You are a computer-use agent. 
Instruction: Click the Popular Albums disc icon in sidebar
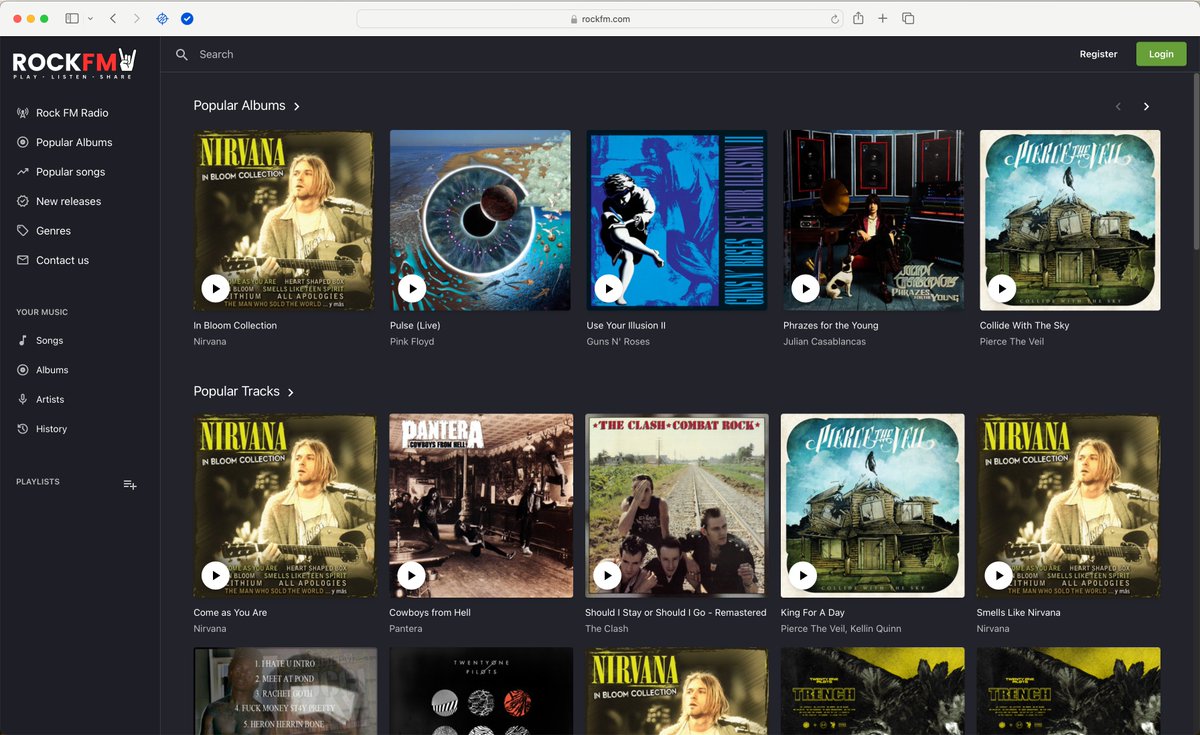[23, 142]
